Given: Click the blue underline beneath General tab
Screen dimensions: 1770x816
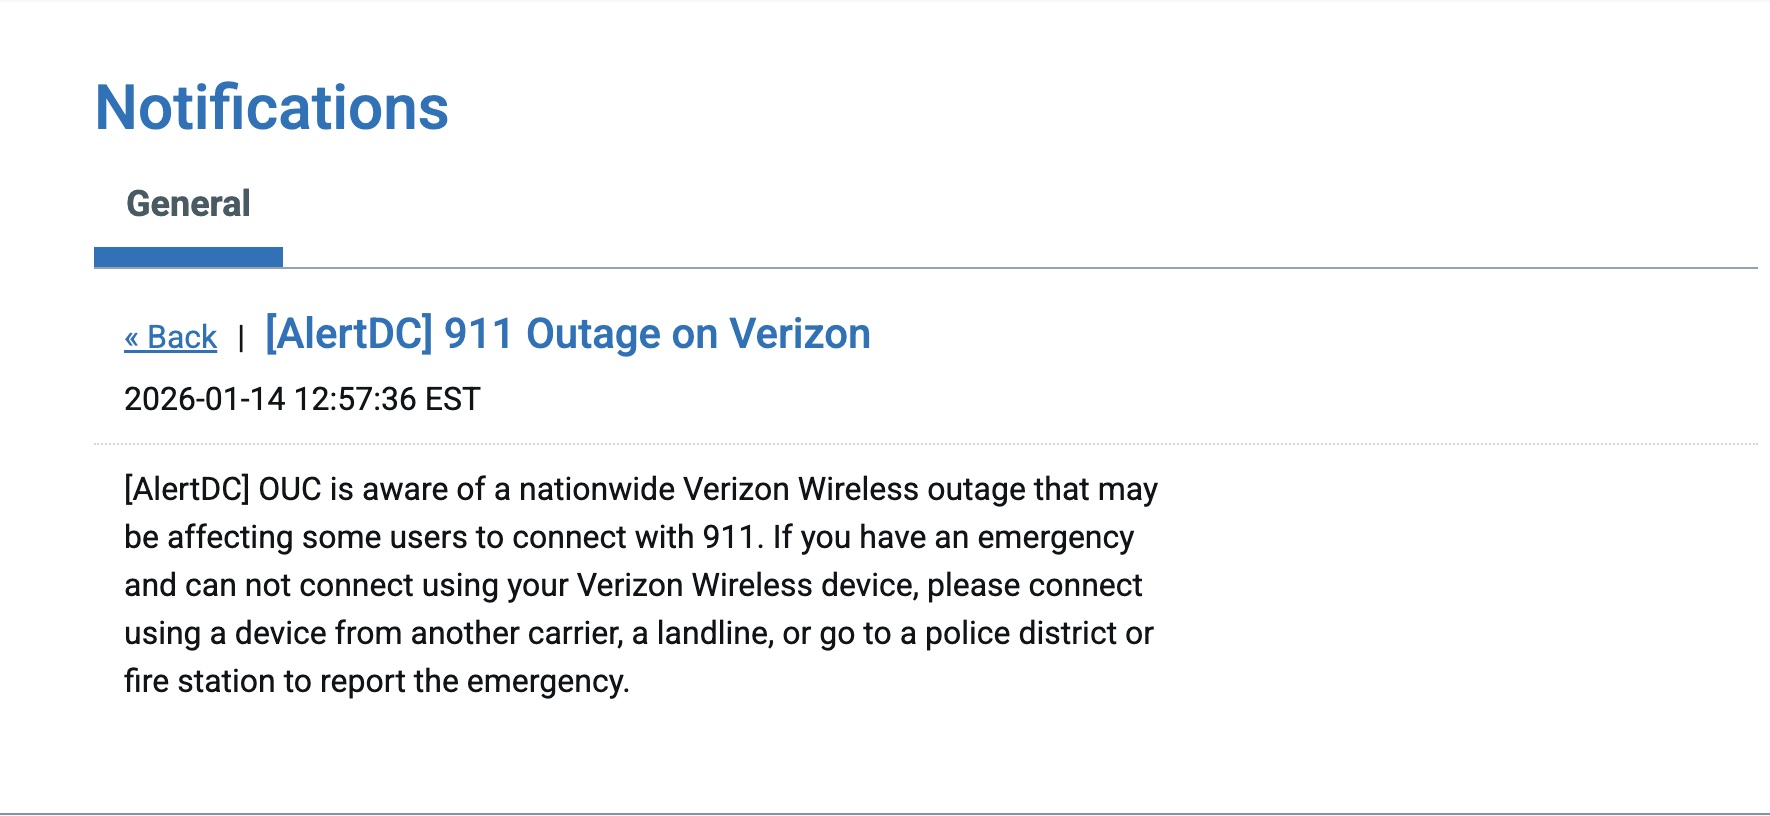Looking at the screenshot, I should [x=188, y=257].
